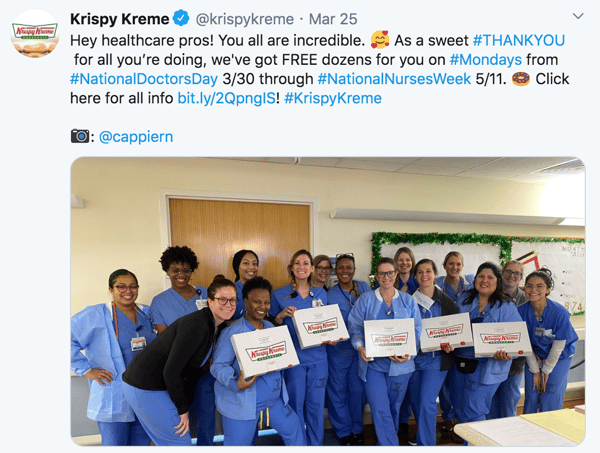
Task: Open the #NationalNursesWeek hashtag
Action: click(394, 79)
